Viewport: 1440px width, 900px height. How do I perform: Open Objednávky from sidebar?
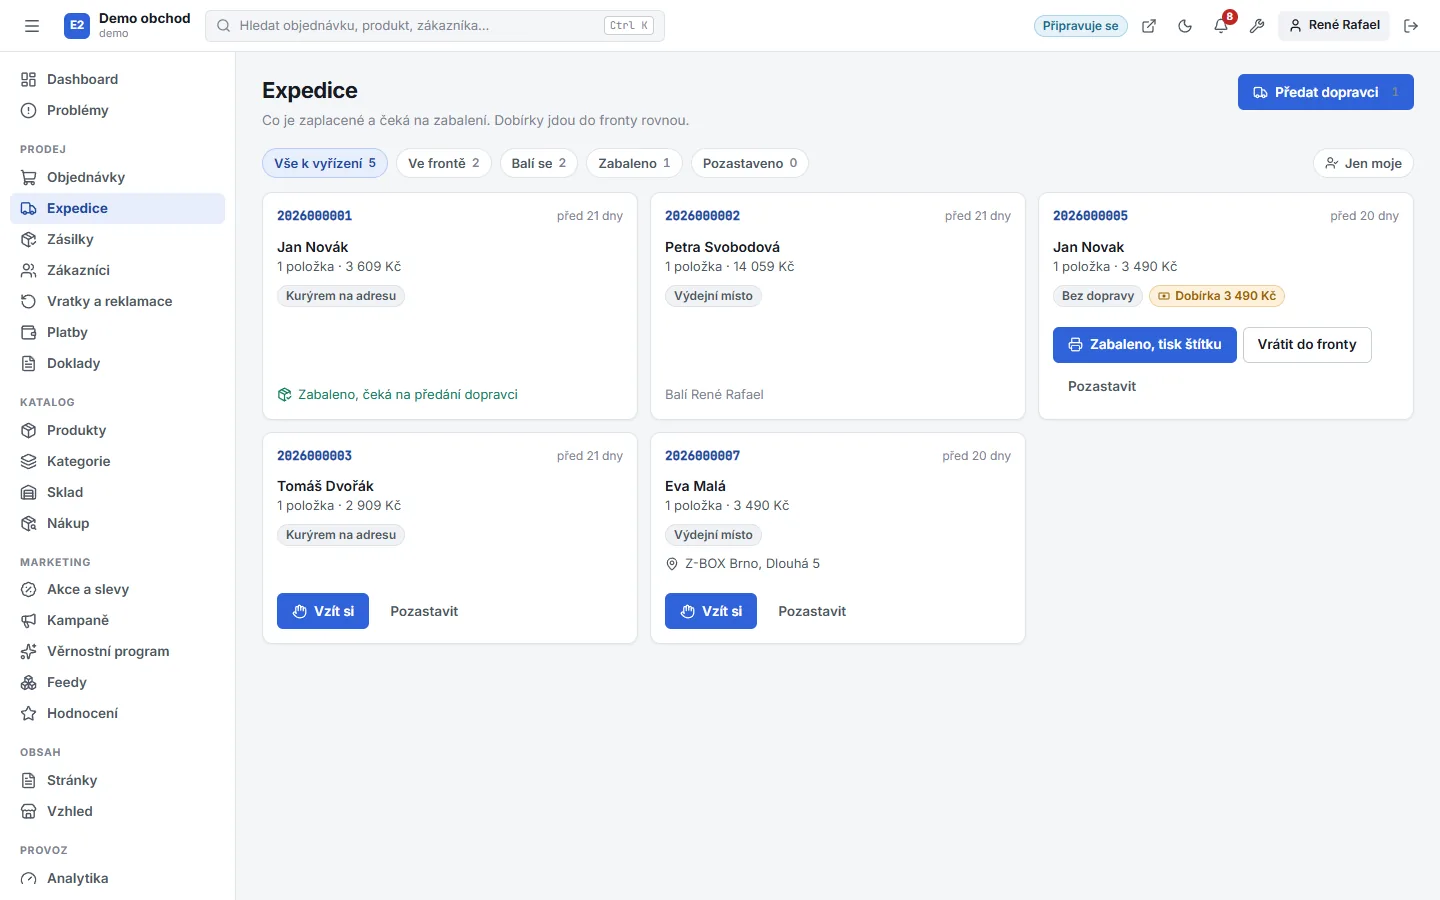pyautogui.click(x=117, y=177)
